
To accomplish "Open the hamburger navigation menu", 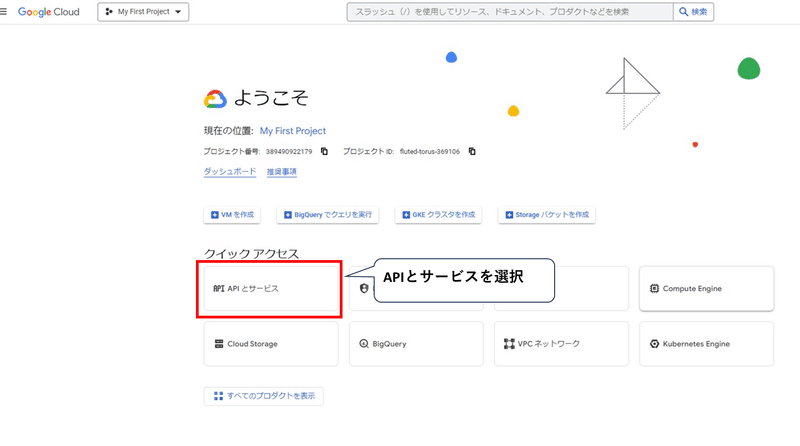I will 4,11.
